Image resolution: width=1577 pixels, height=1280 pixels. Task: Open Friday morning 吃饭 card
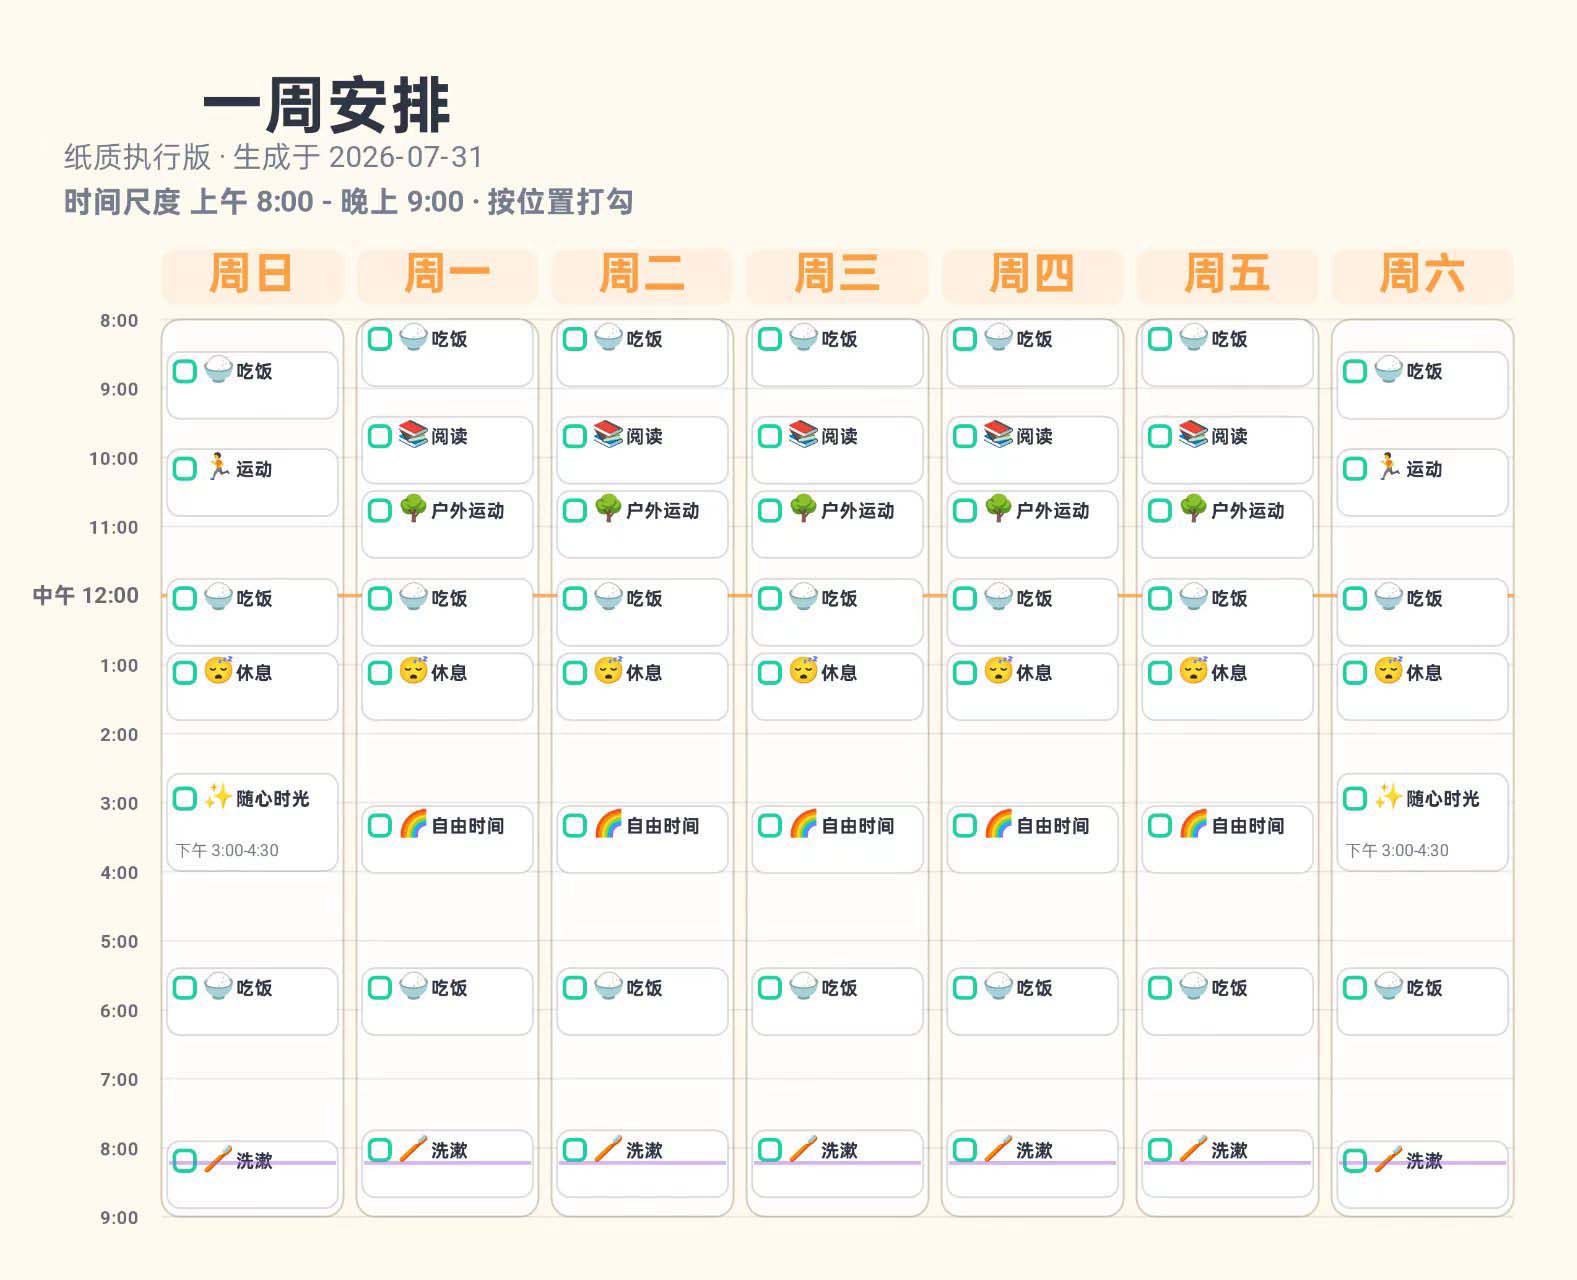coord(1227,352)
